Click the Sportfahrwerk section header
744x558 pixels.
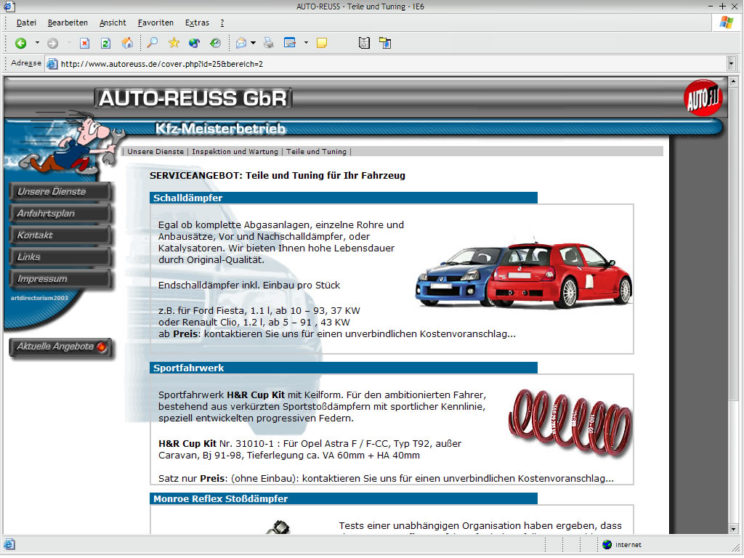[344, 368]
